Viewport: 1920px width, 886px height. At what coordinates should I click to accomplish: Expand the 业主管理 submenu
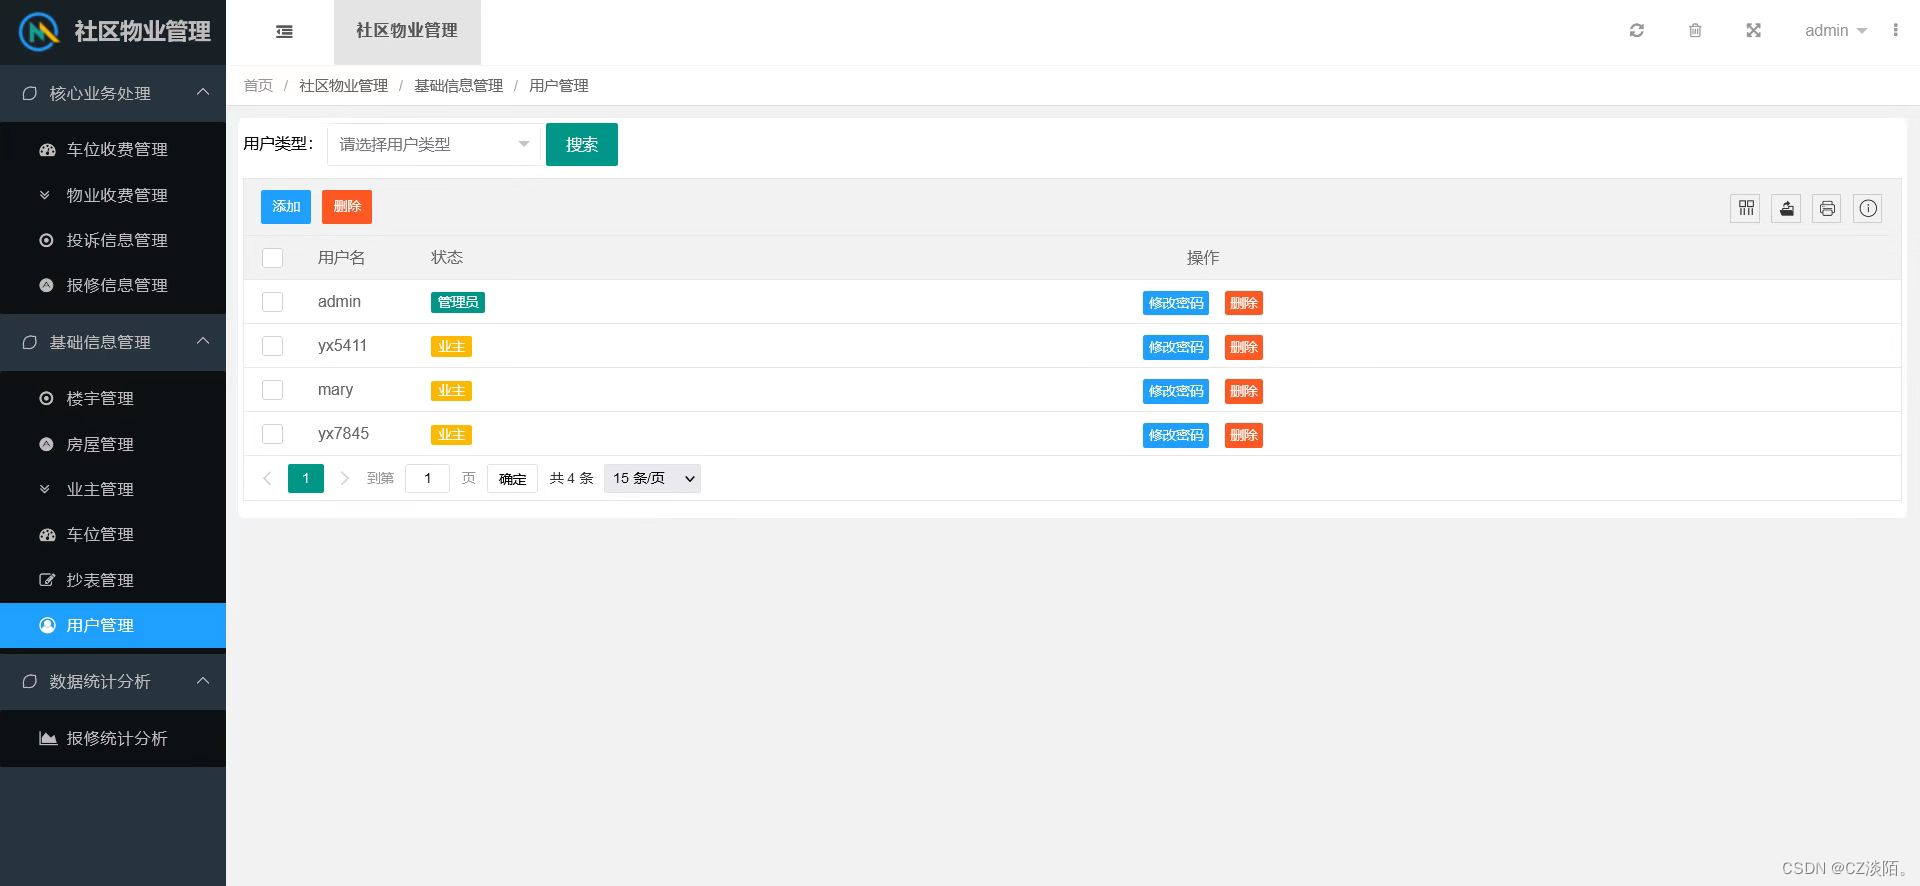[x=113, y=489]
